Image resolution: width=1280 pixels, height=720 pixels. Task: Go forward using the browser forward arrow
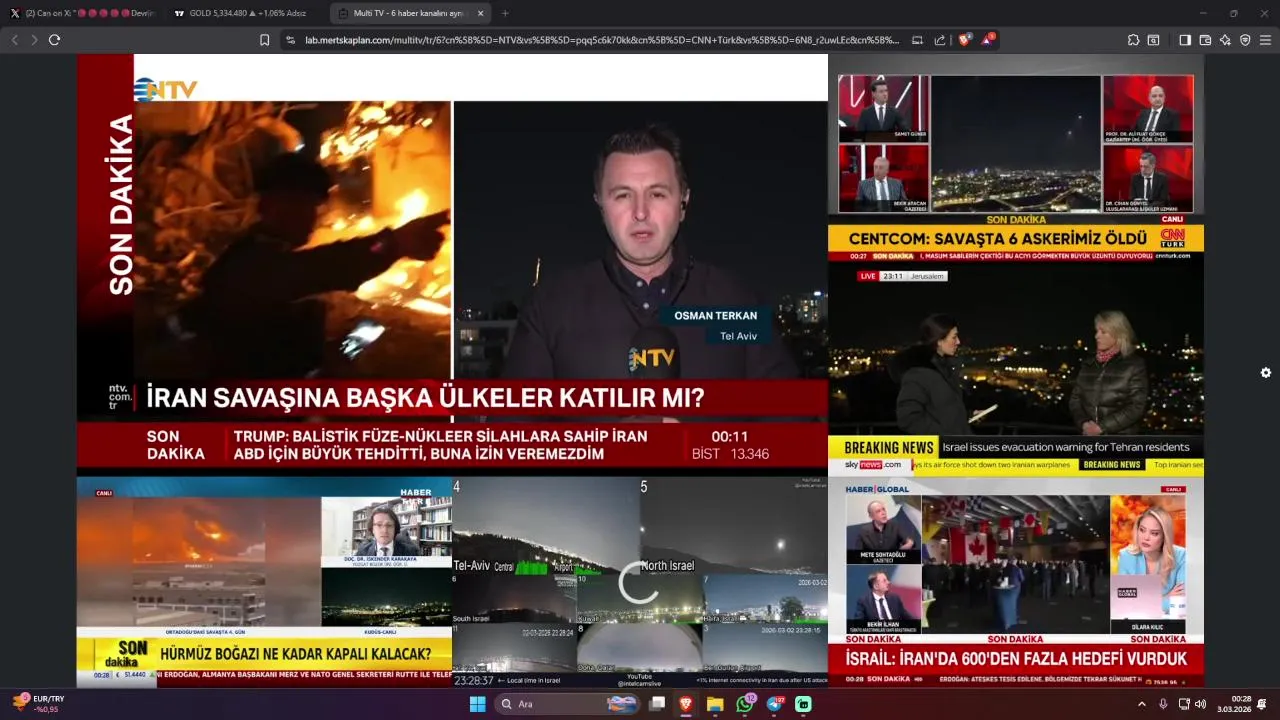(x=34, y=40)
